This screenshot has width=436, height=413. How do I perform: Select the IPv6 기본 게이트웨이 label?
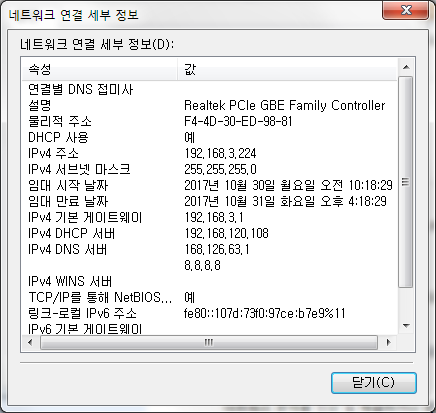click(x=85, y=329)
